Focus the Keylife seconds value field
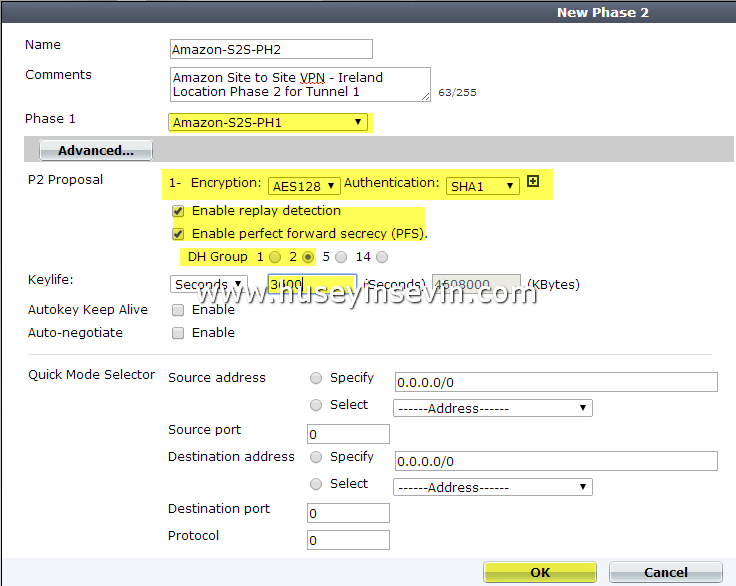The width and height of the screenshot is (736, 586). click(312, 284)
